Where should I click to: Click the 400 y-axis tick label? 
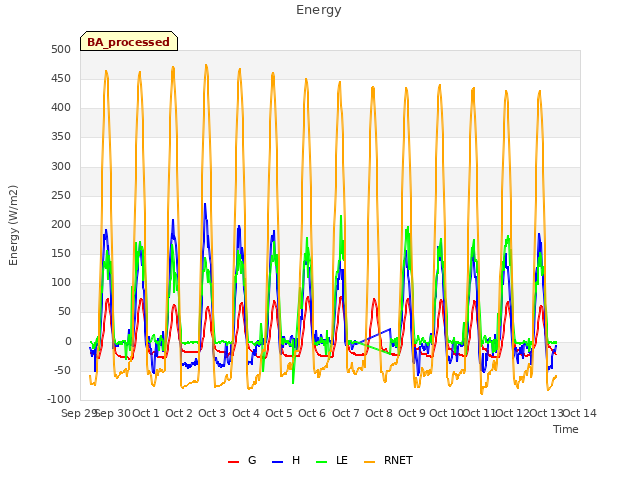[61, 108]
